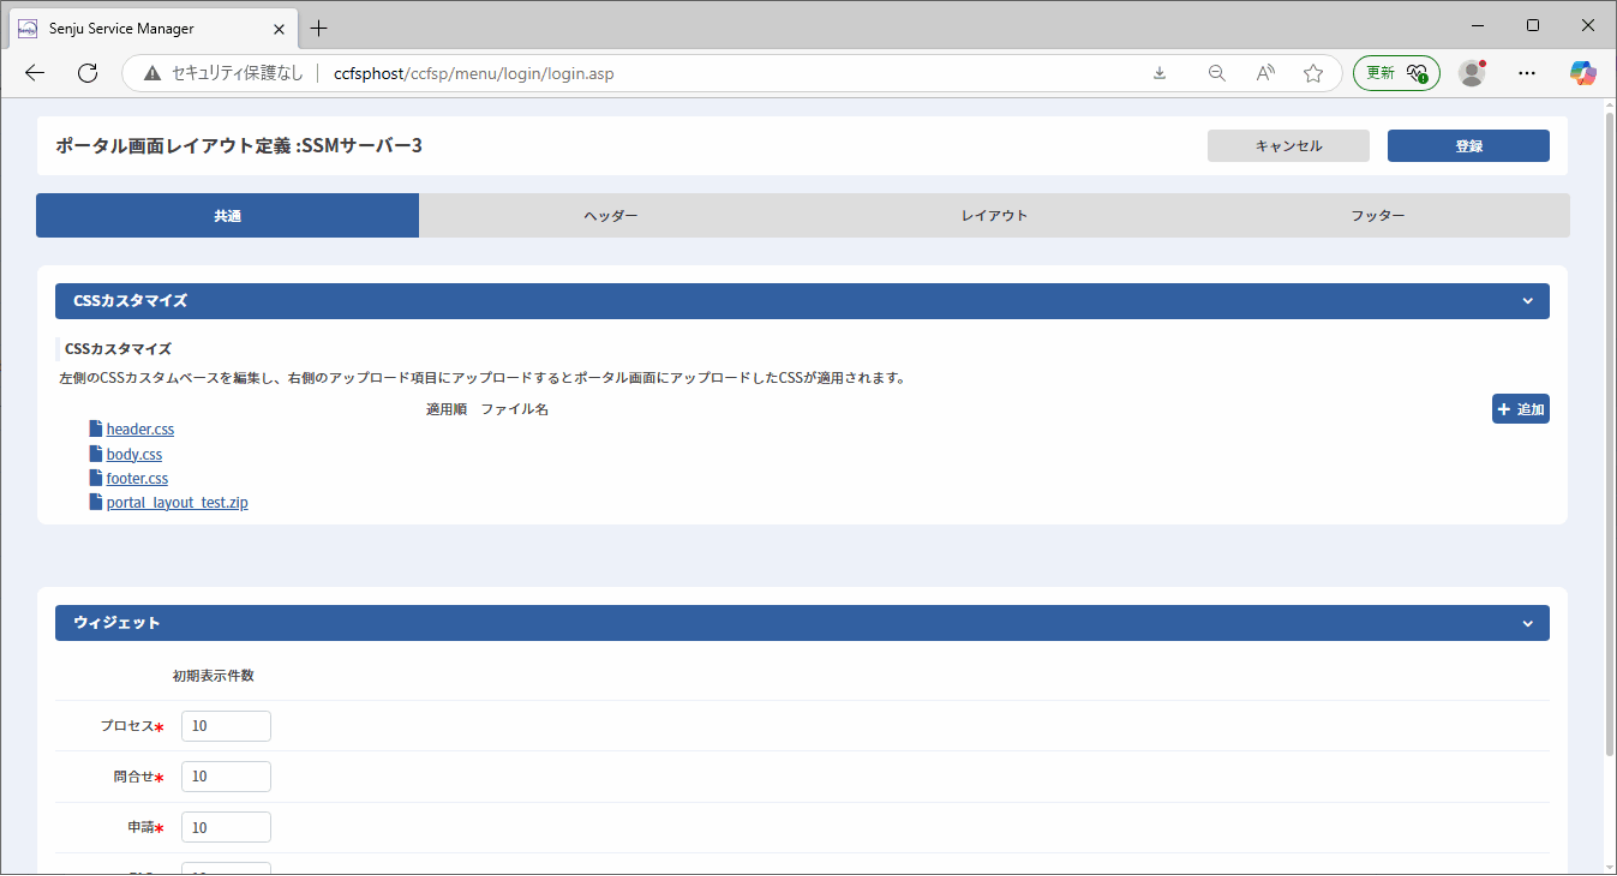The height and width of the screenshot is (876, 1617).
Task: Open the フッター tab
Action: point(1378,215)
